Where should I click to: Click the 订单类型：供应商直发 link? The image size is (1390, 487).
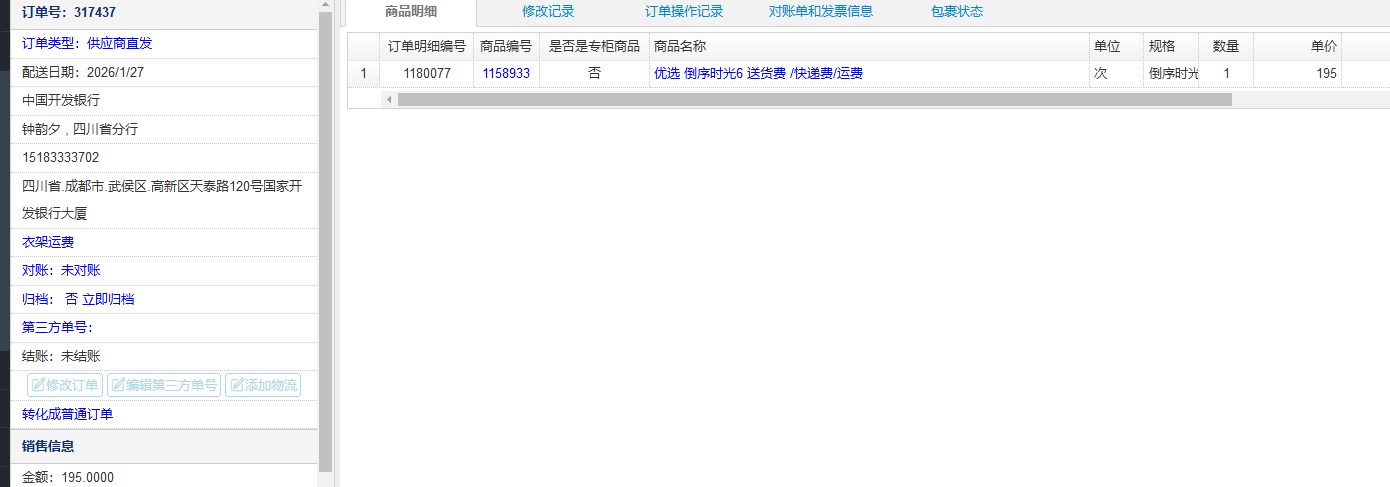(87, 44)
